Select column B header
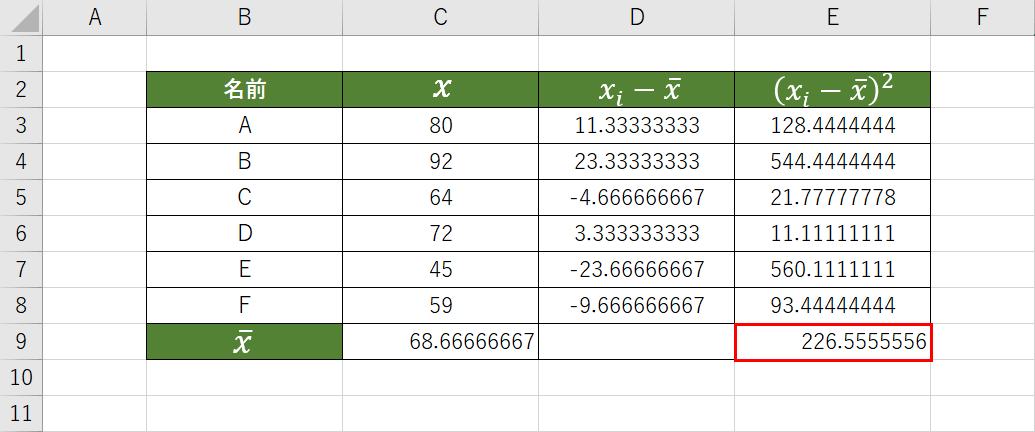Viewport: 1035px width, 432px height. 244,17
